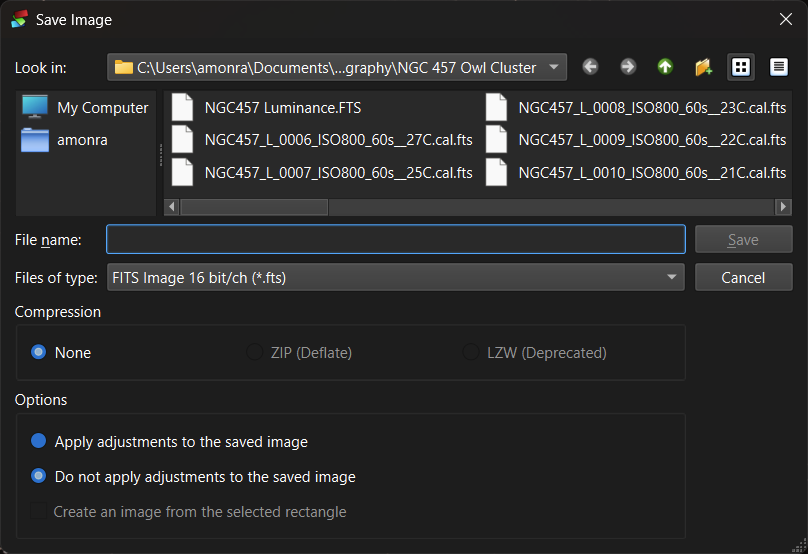
Task: Click the Back navigation arrow icon
Action: click(x=590, y=67)
